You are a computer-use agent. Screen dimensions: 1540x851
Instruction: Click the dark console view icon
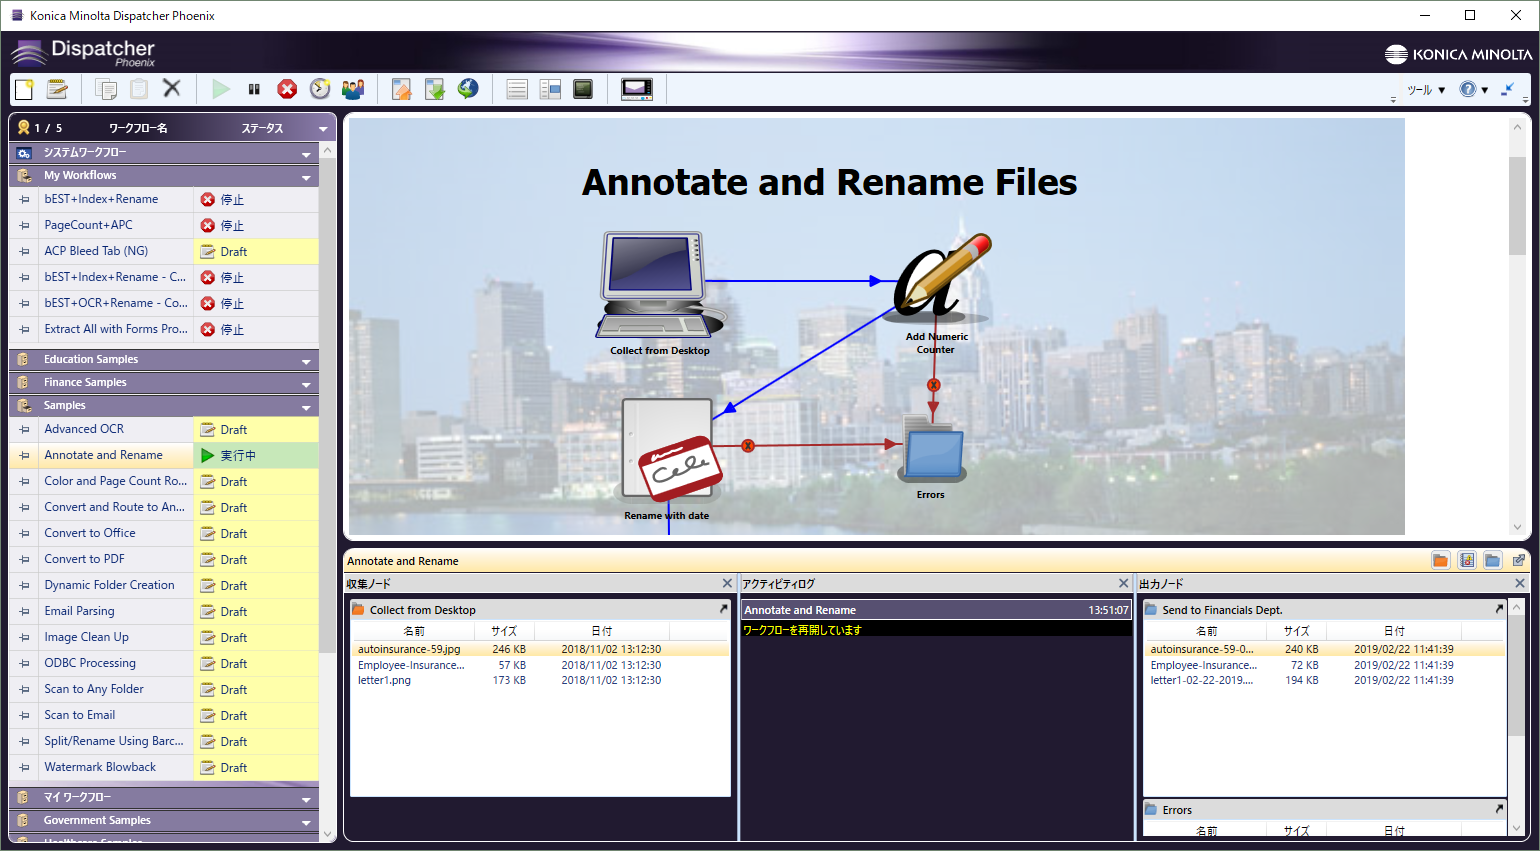583,89
